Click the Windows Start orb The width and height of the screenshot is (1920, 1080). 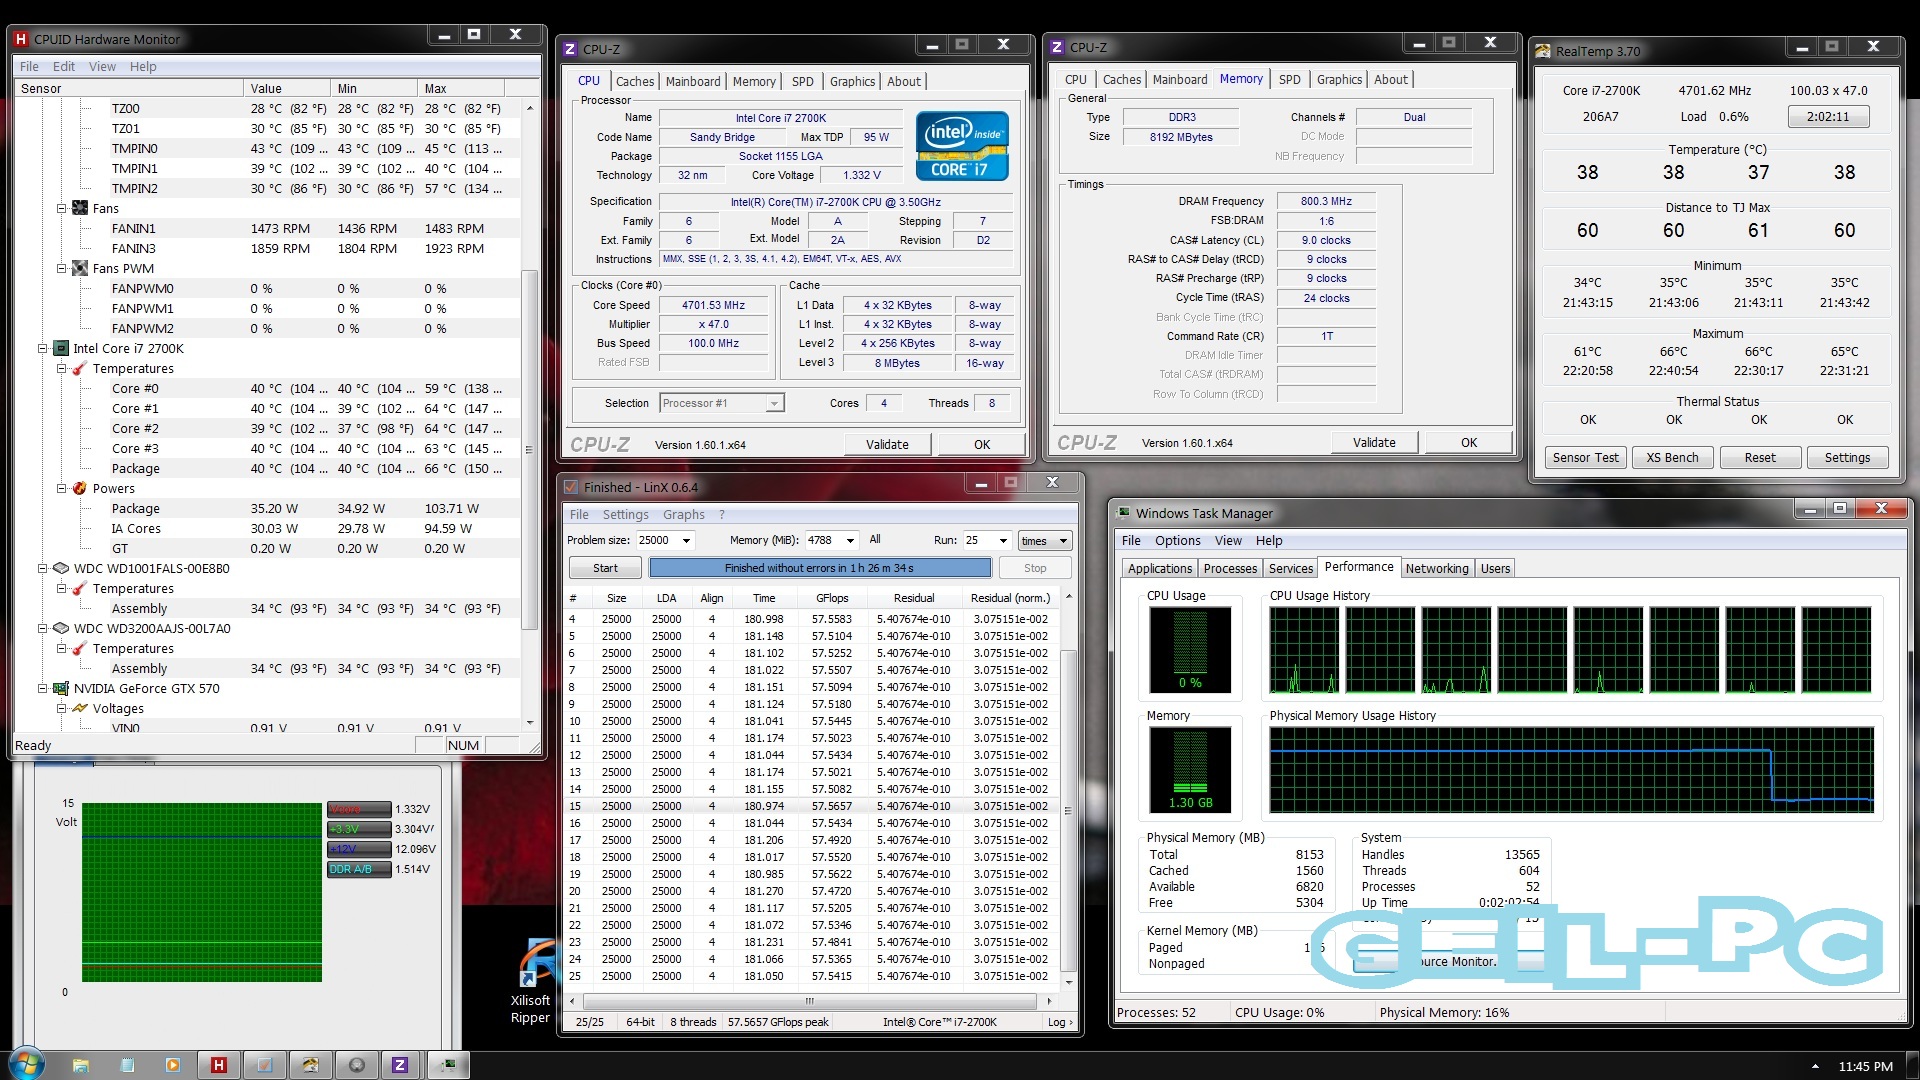(x=27, y=1064)
